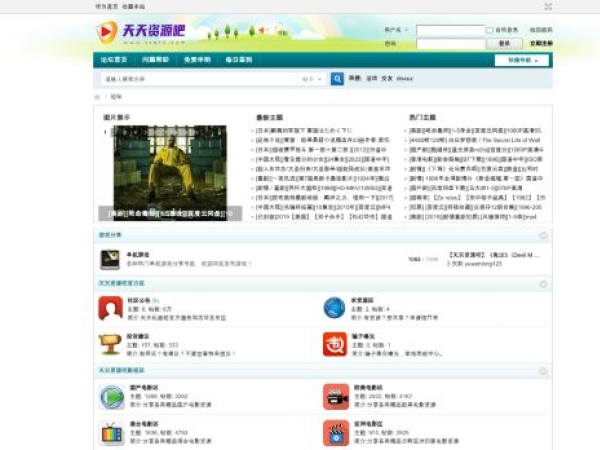The height and width of the screenshot is (450, 600).
Task: Open the trophy forum icon
Action: (x=111, y=345)
